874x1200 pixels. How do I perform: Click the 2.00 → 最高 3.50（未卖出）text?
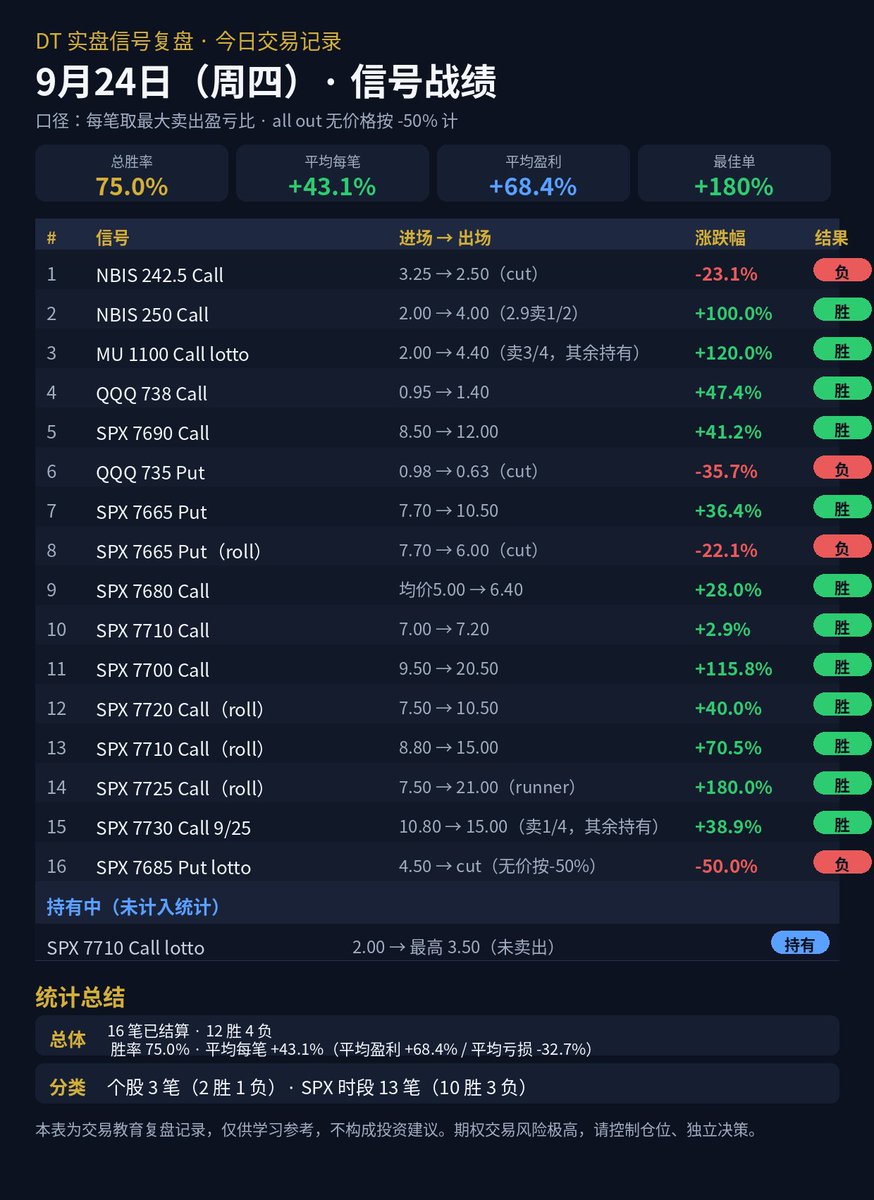[454, 946]
